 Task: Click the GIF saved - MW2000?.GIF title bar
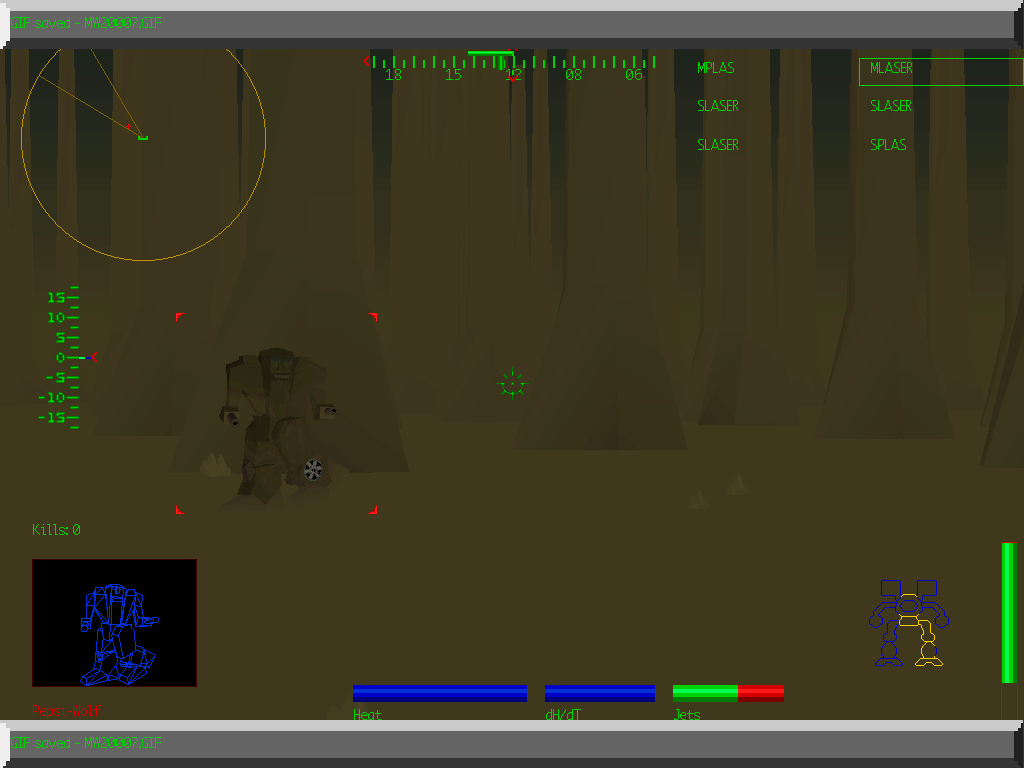[x=85, y=23]
